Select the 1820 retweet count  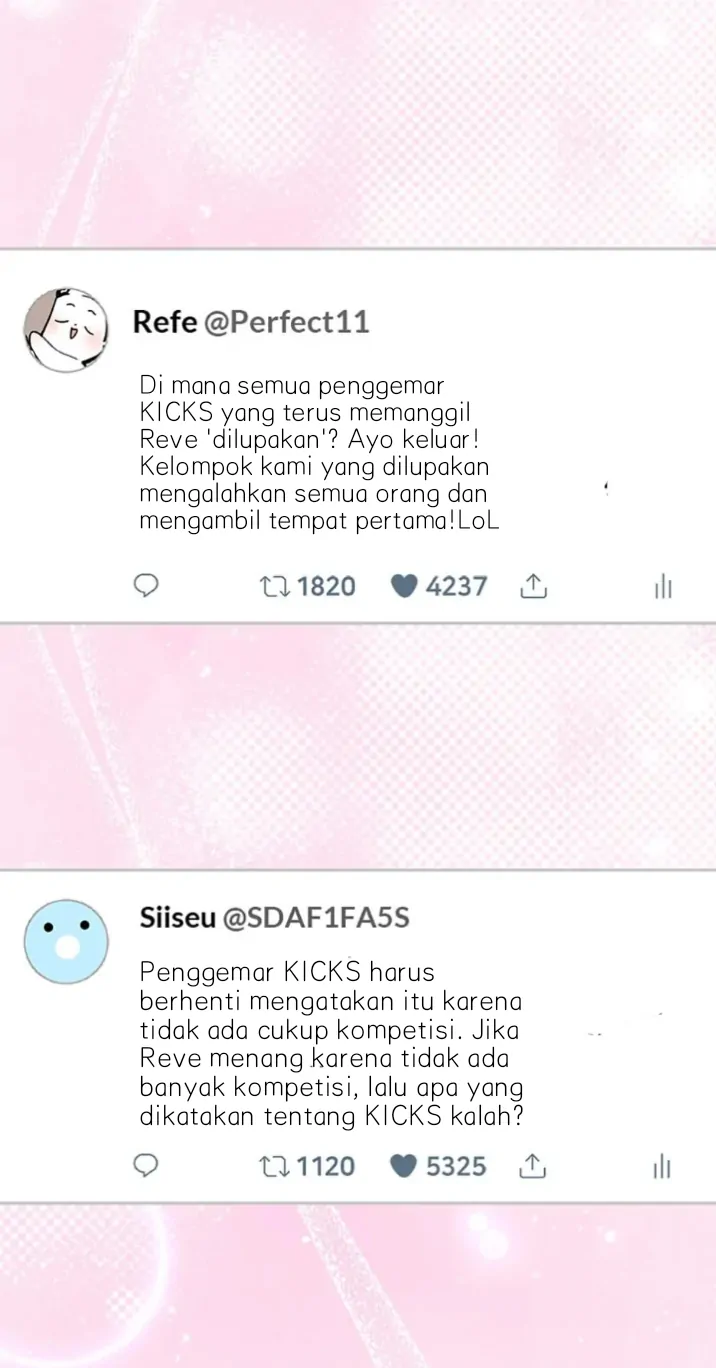pyautogui.click(x=326, y=586)
